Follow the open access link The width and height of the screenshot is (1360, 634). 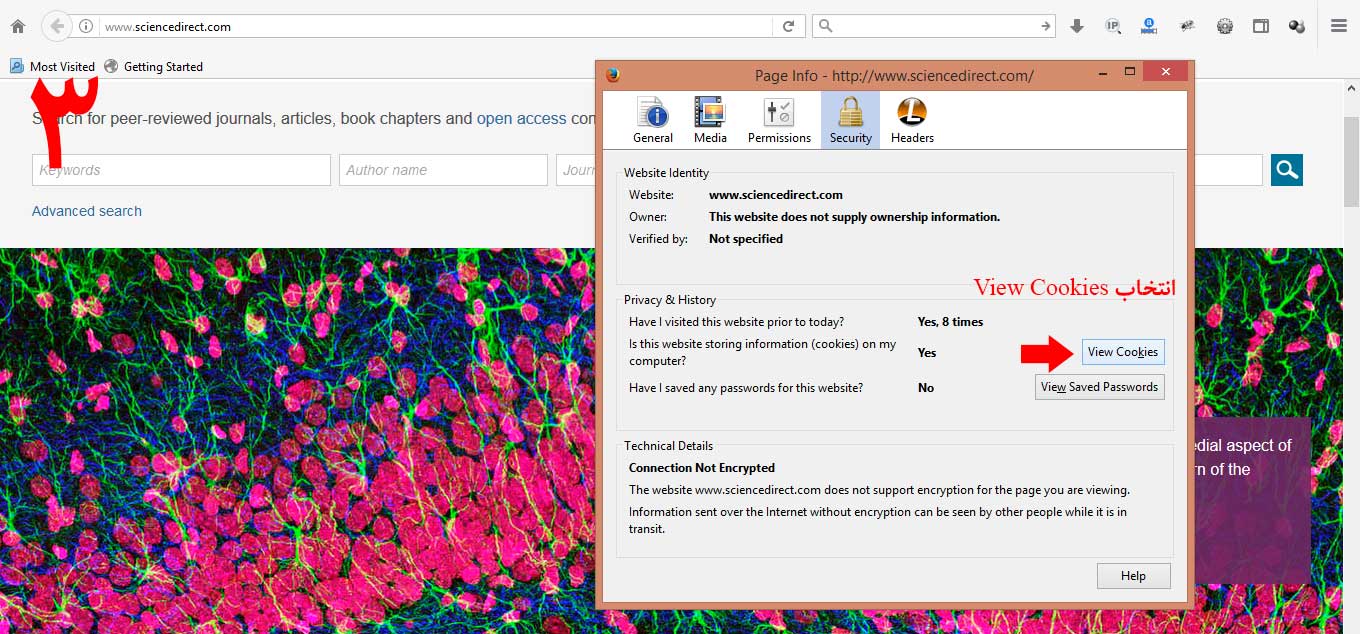(521, 118)
